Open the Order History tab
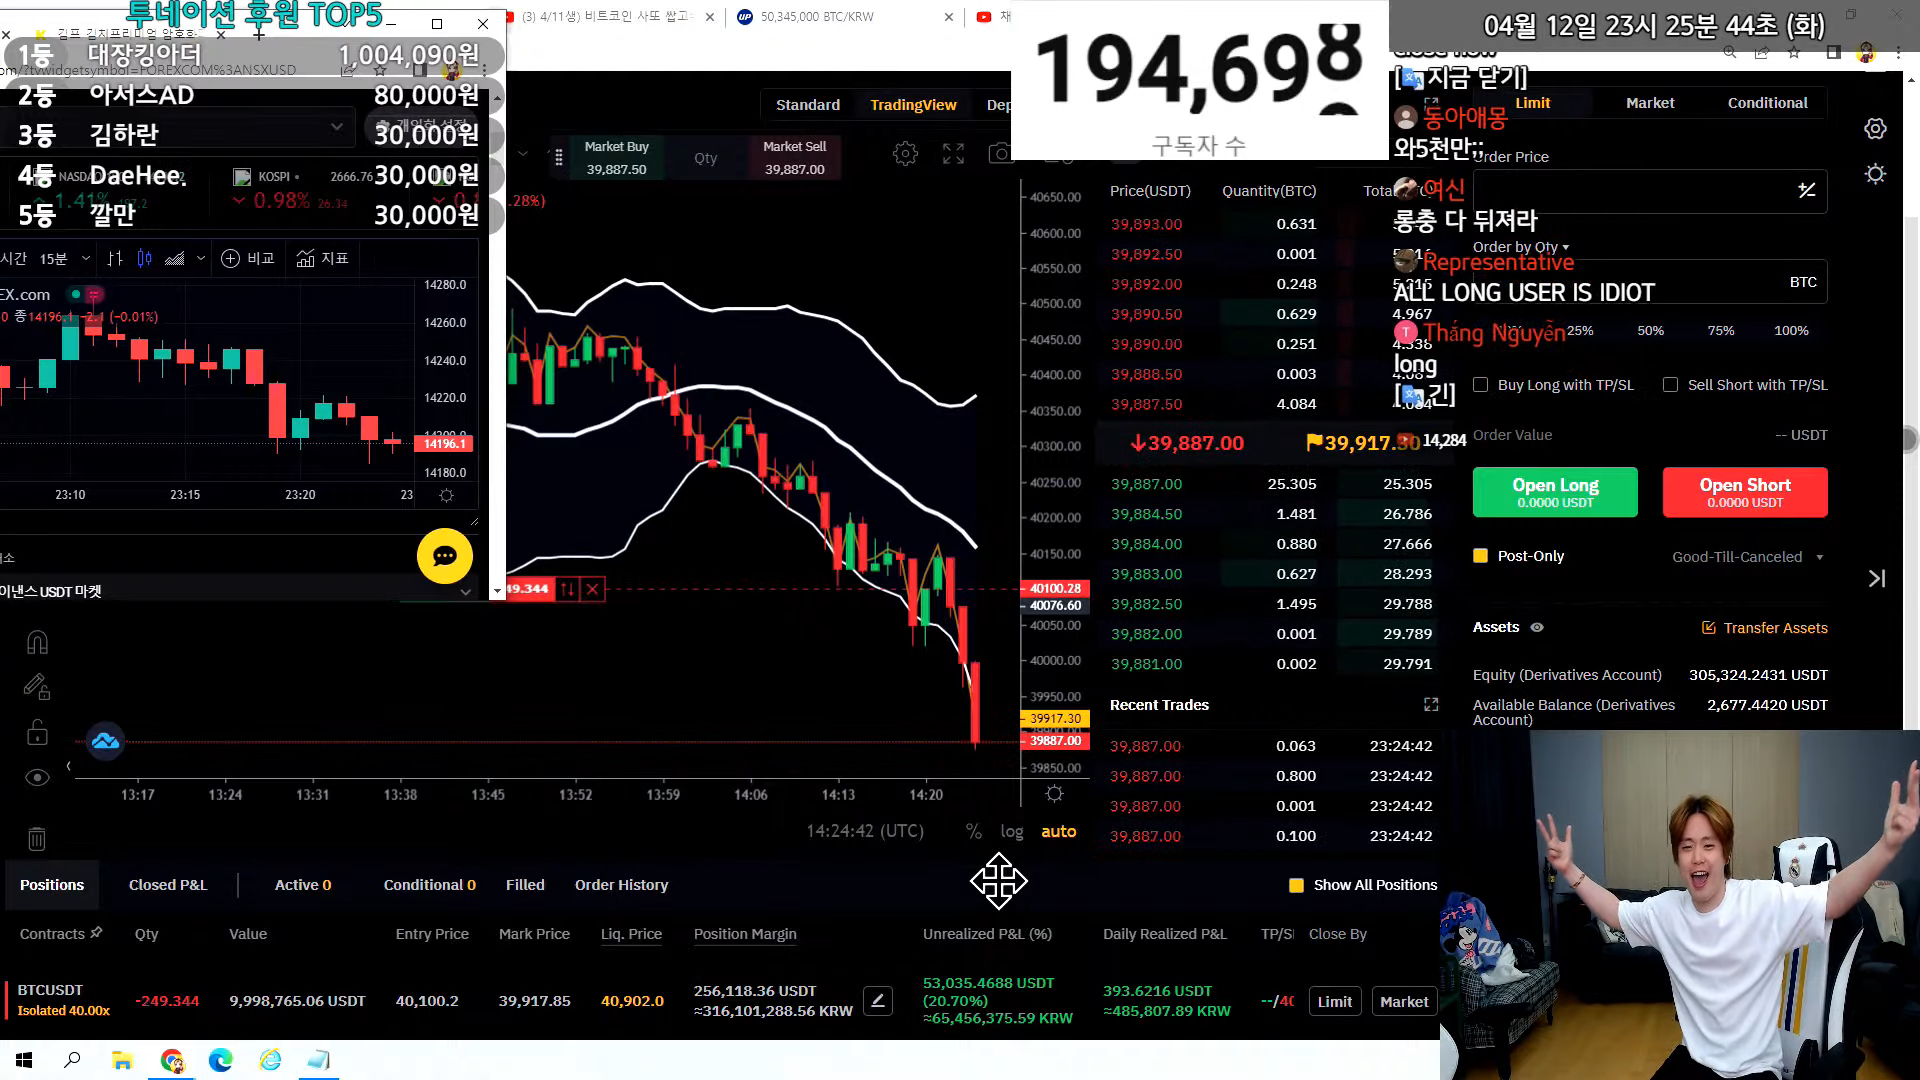The image size is (1920, 1080). [621, 885]
